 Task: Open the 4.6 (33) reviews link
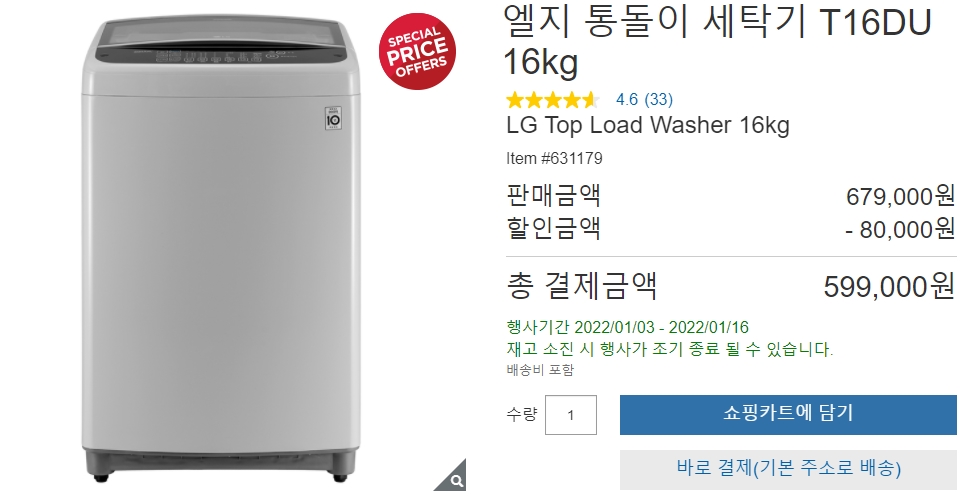(645, 99)
